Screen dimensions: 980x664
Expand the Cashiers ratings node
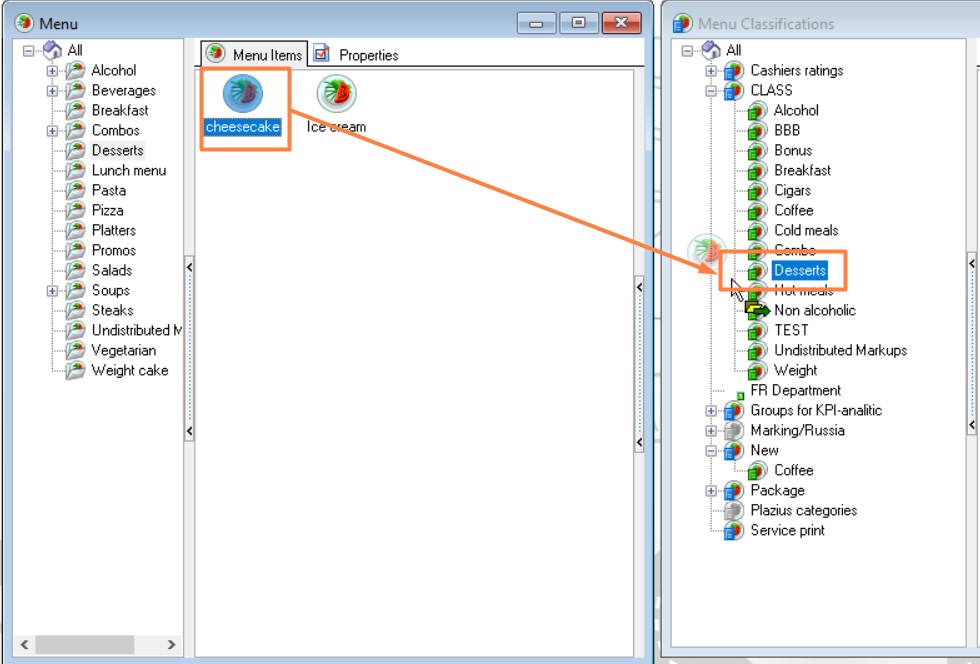(711, 71)
